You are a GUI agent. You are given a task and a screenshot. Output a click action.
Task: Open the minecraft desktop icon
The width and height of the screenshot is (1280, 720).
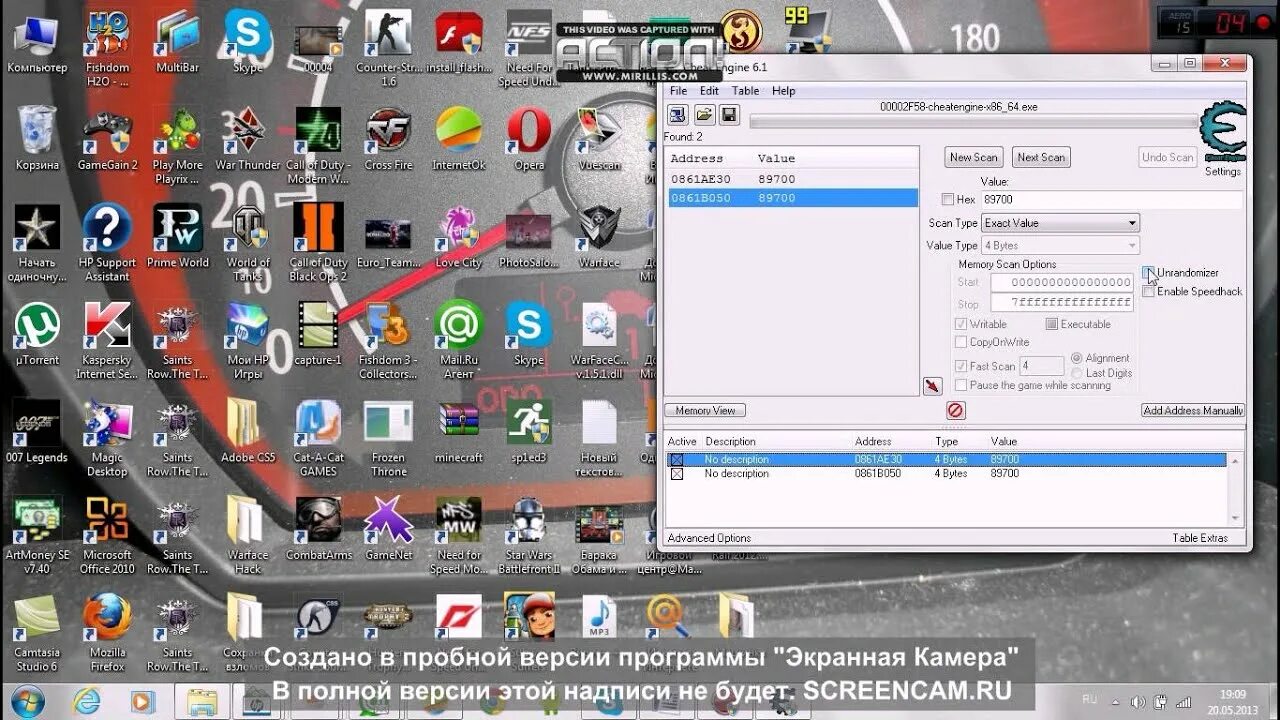click(x=459, y=432)
